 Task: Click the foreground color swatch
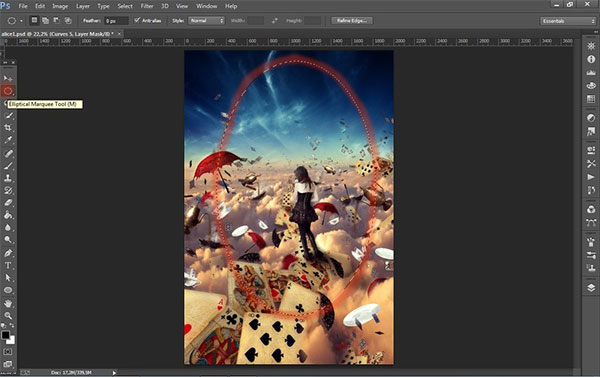pyautogui.click(x=5, y=335)
